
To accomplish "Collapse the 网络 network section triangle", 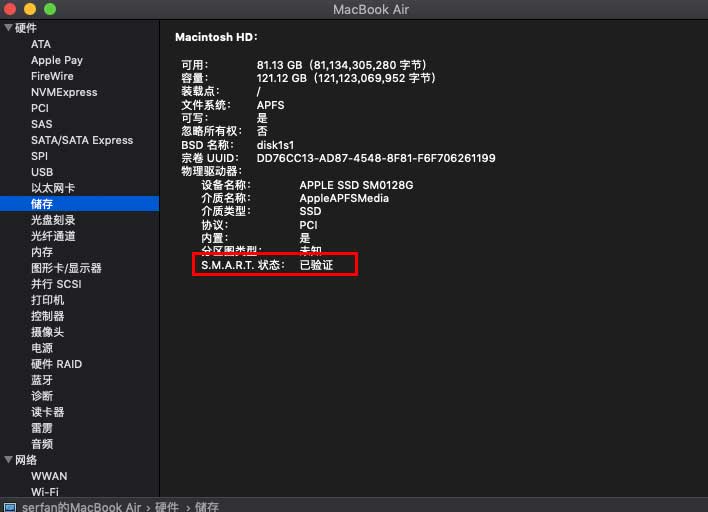I will [8, 460].
